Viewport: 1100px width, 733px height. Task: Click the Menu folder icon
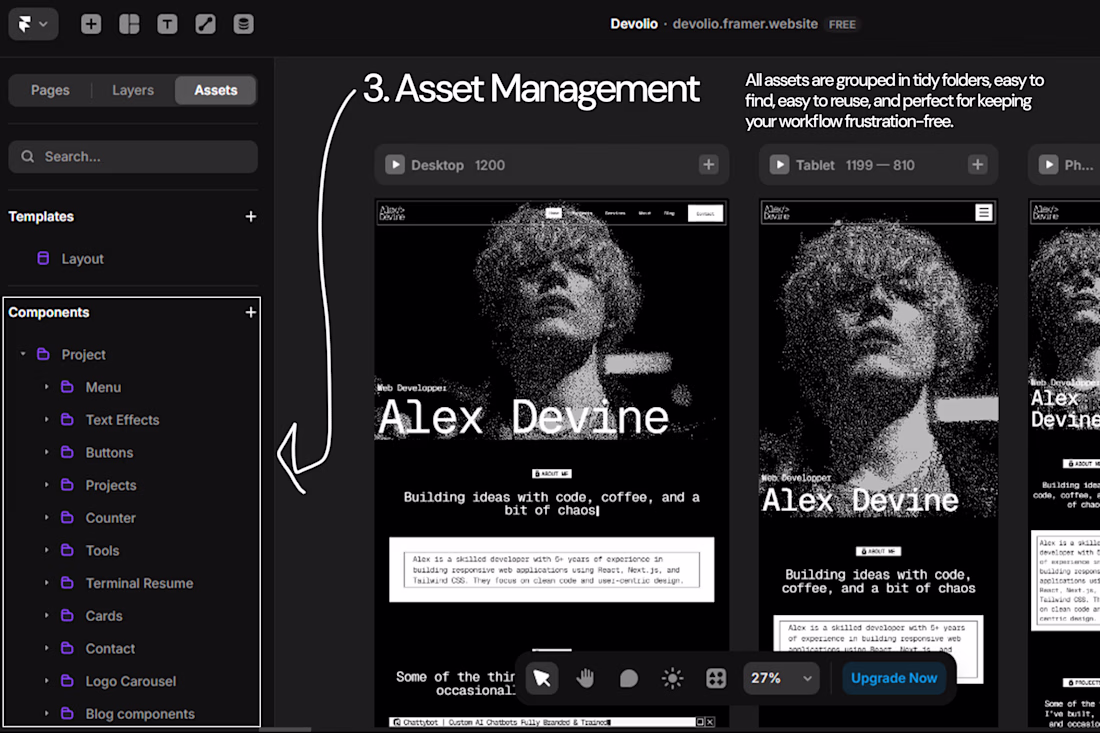coord(67,387)
